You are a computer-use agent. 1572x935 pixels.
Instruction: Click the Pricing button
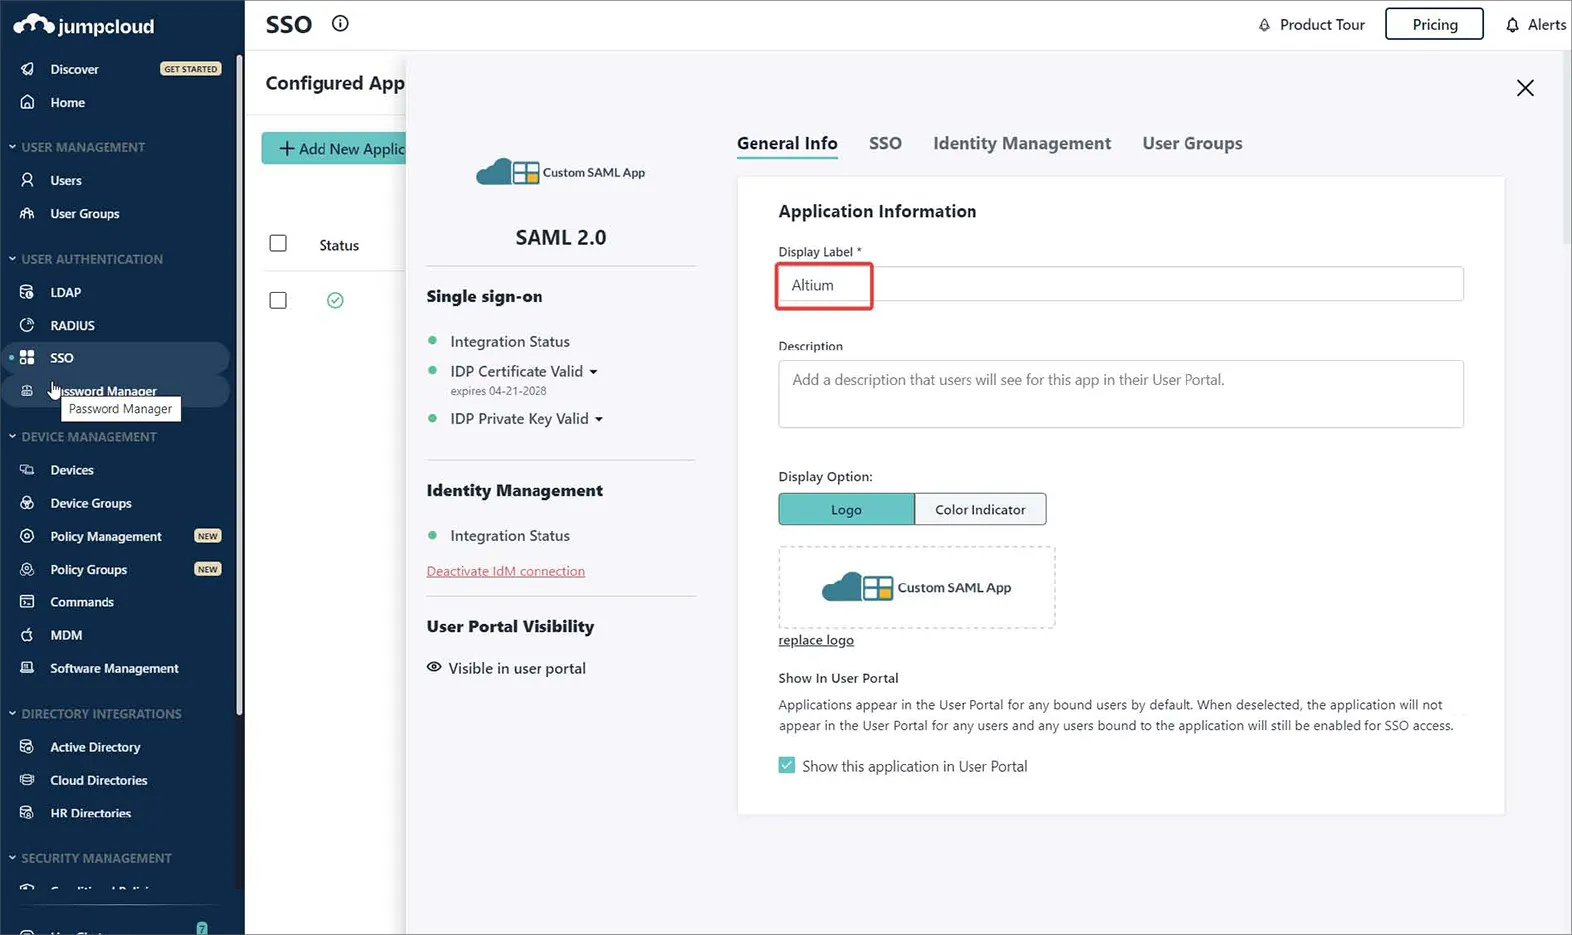click(x=1434, y=24)
